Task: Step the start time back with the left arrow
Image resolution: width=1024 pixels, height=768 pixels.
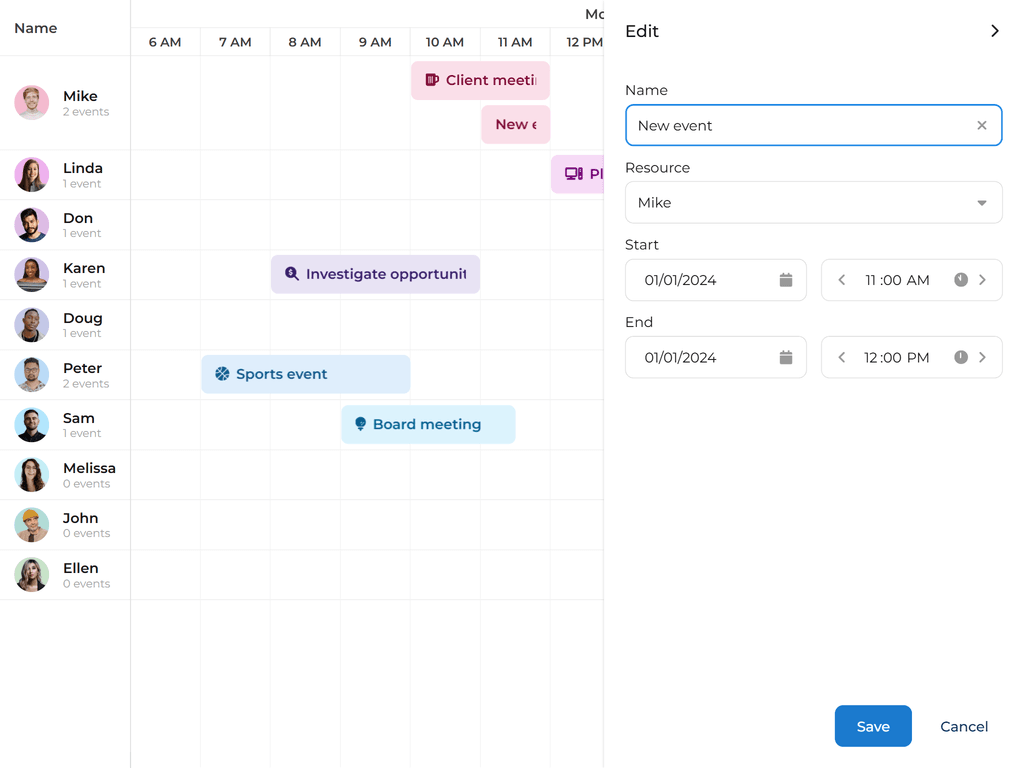Action: tap(841, 280)
